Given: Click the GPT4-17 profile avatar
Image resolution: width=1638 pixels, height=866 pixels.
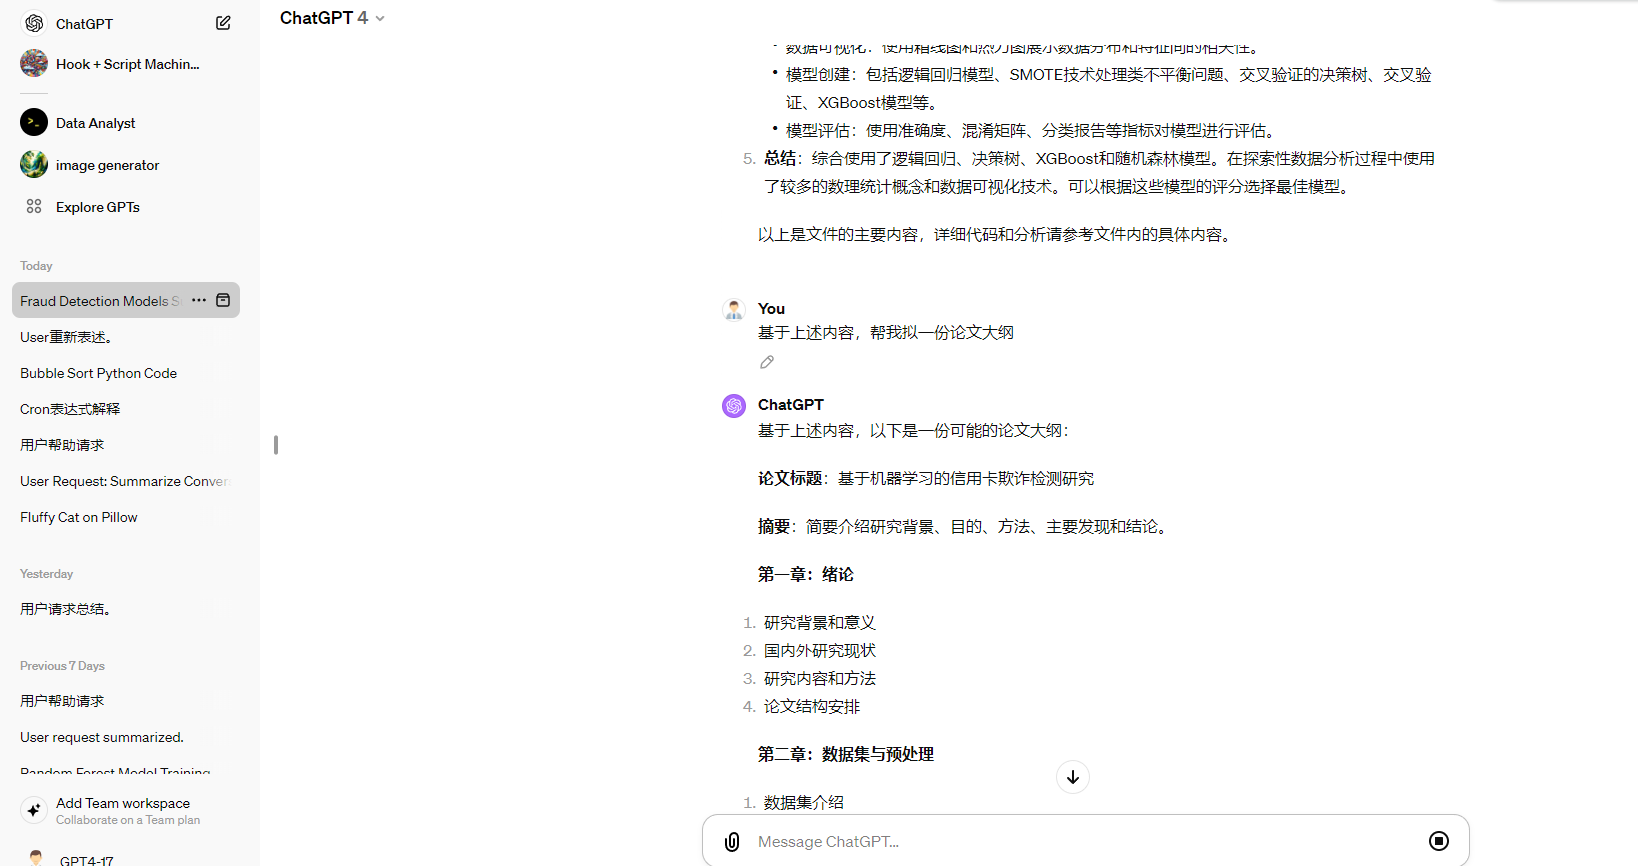Looking at the screenshot, I should 36,858.
